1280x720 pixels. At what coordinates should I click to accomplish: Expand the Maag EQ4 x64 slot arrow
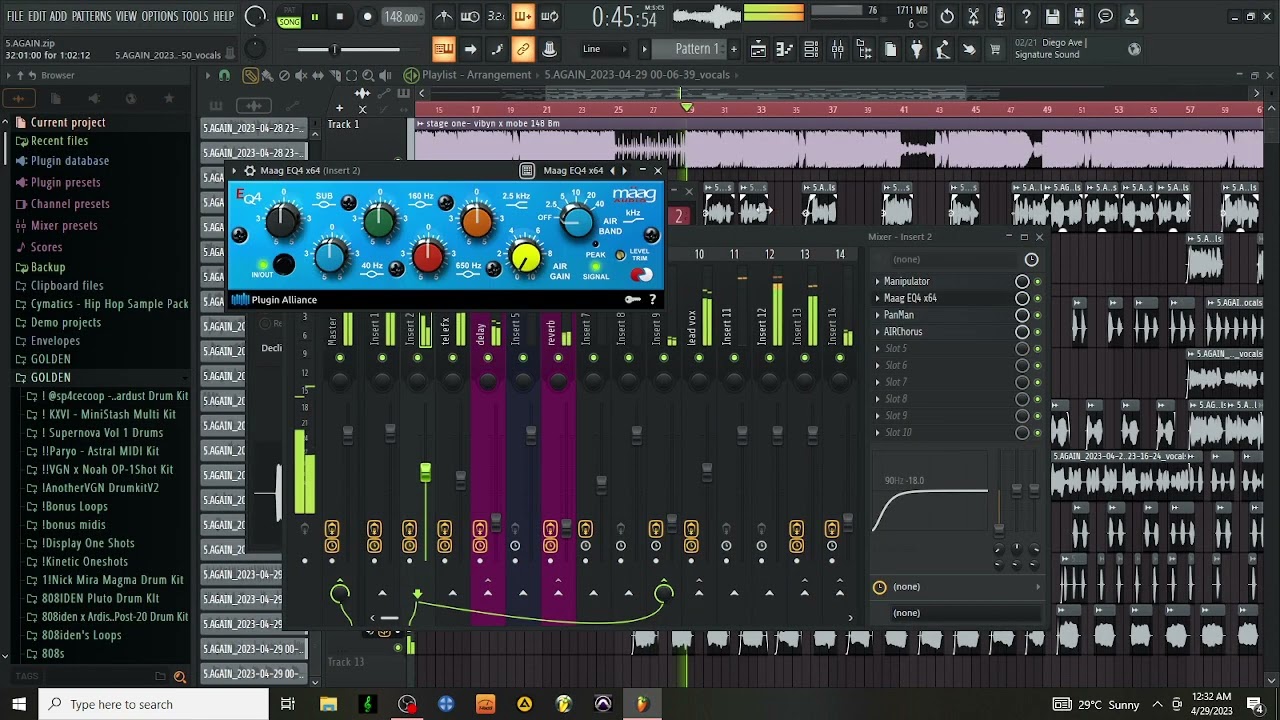click(x=878, y=298)
